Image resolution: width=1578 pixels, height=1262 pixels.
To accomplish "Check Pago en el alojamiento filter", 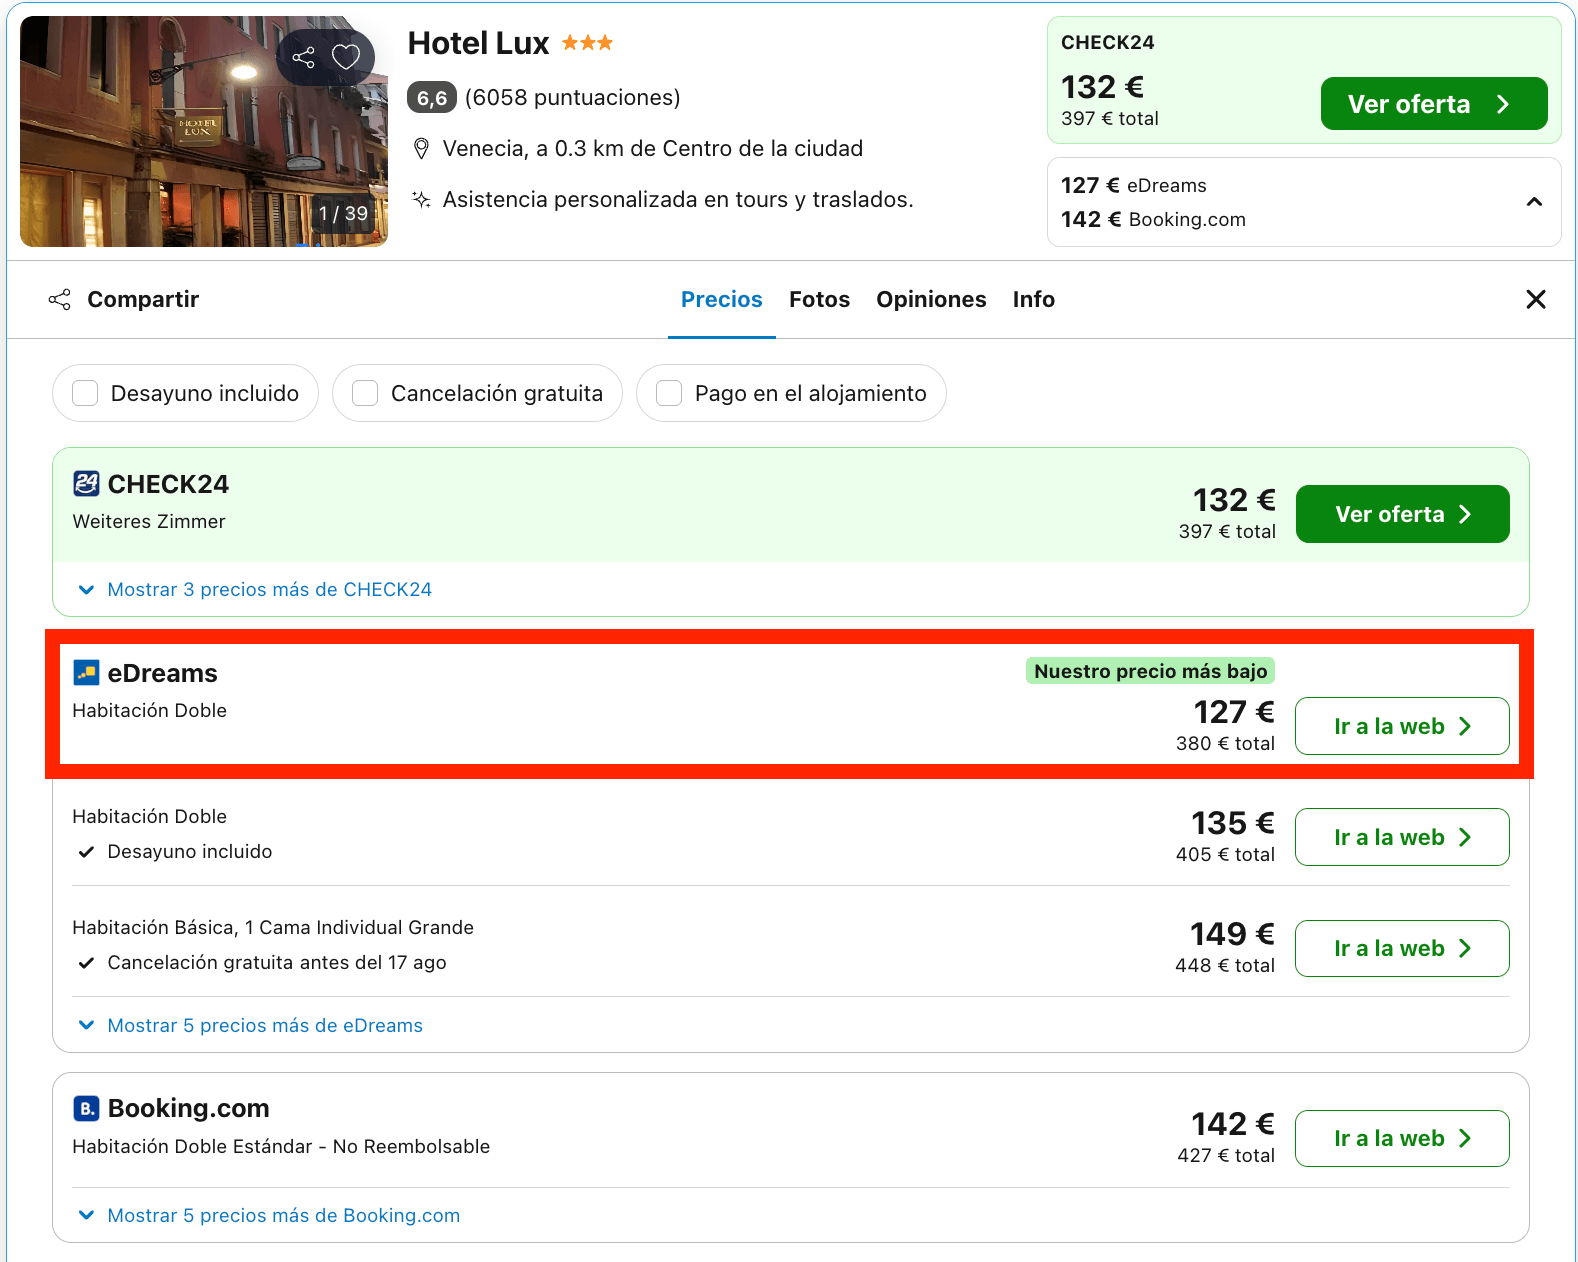I will click(x=669, y=393).
